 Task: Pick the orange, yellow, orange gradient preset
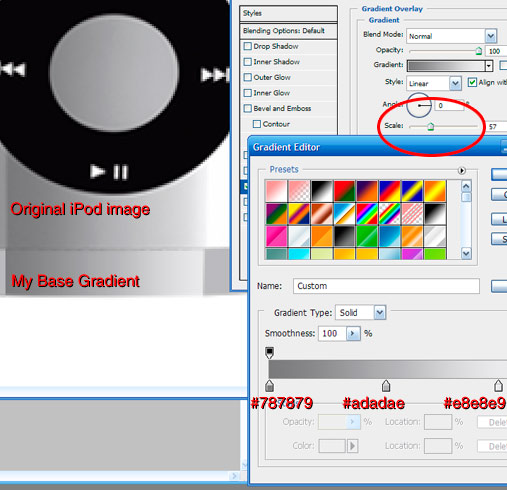[x=435, y=191]
